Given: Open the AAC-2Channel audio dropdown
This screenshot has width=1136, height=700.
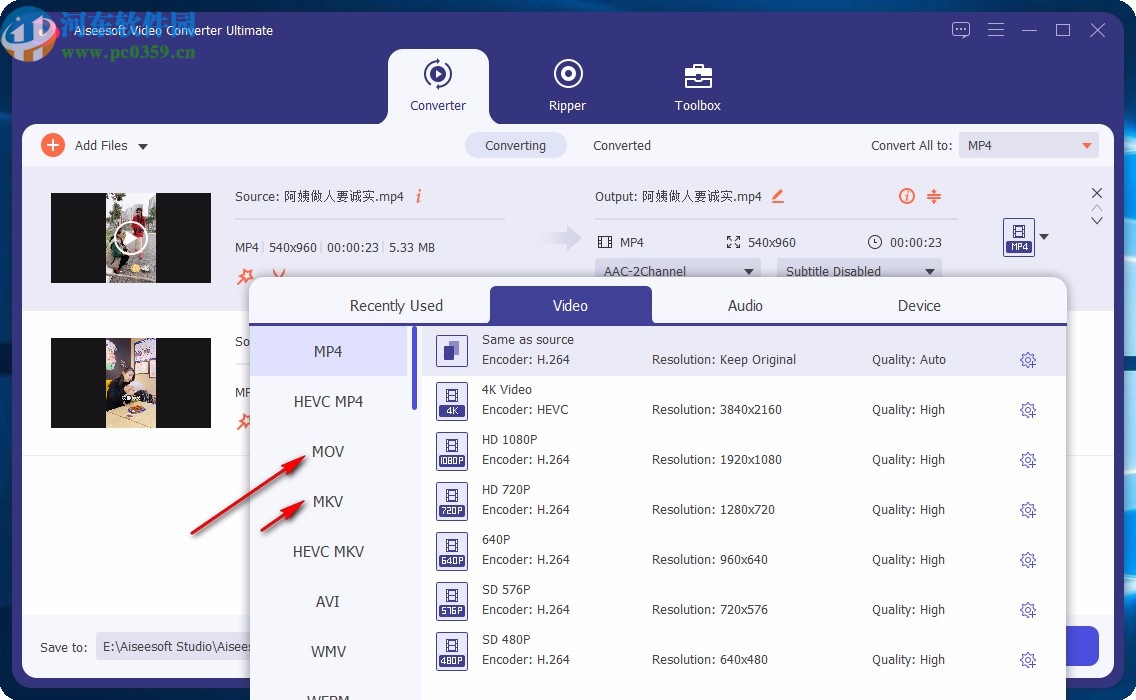Looking at the screenshot, I should pos(677,270).
